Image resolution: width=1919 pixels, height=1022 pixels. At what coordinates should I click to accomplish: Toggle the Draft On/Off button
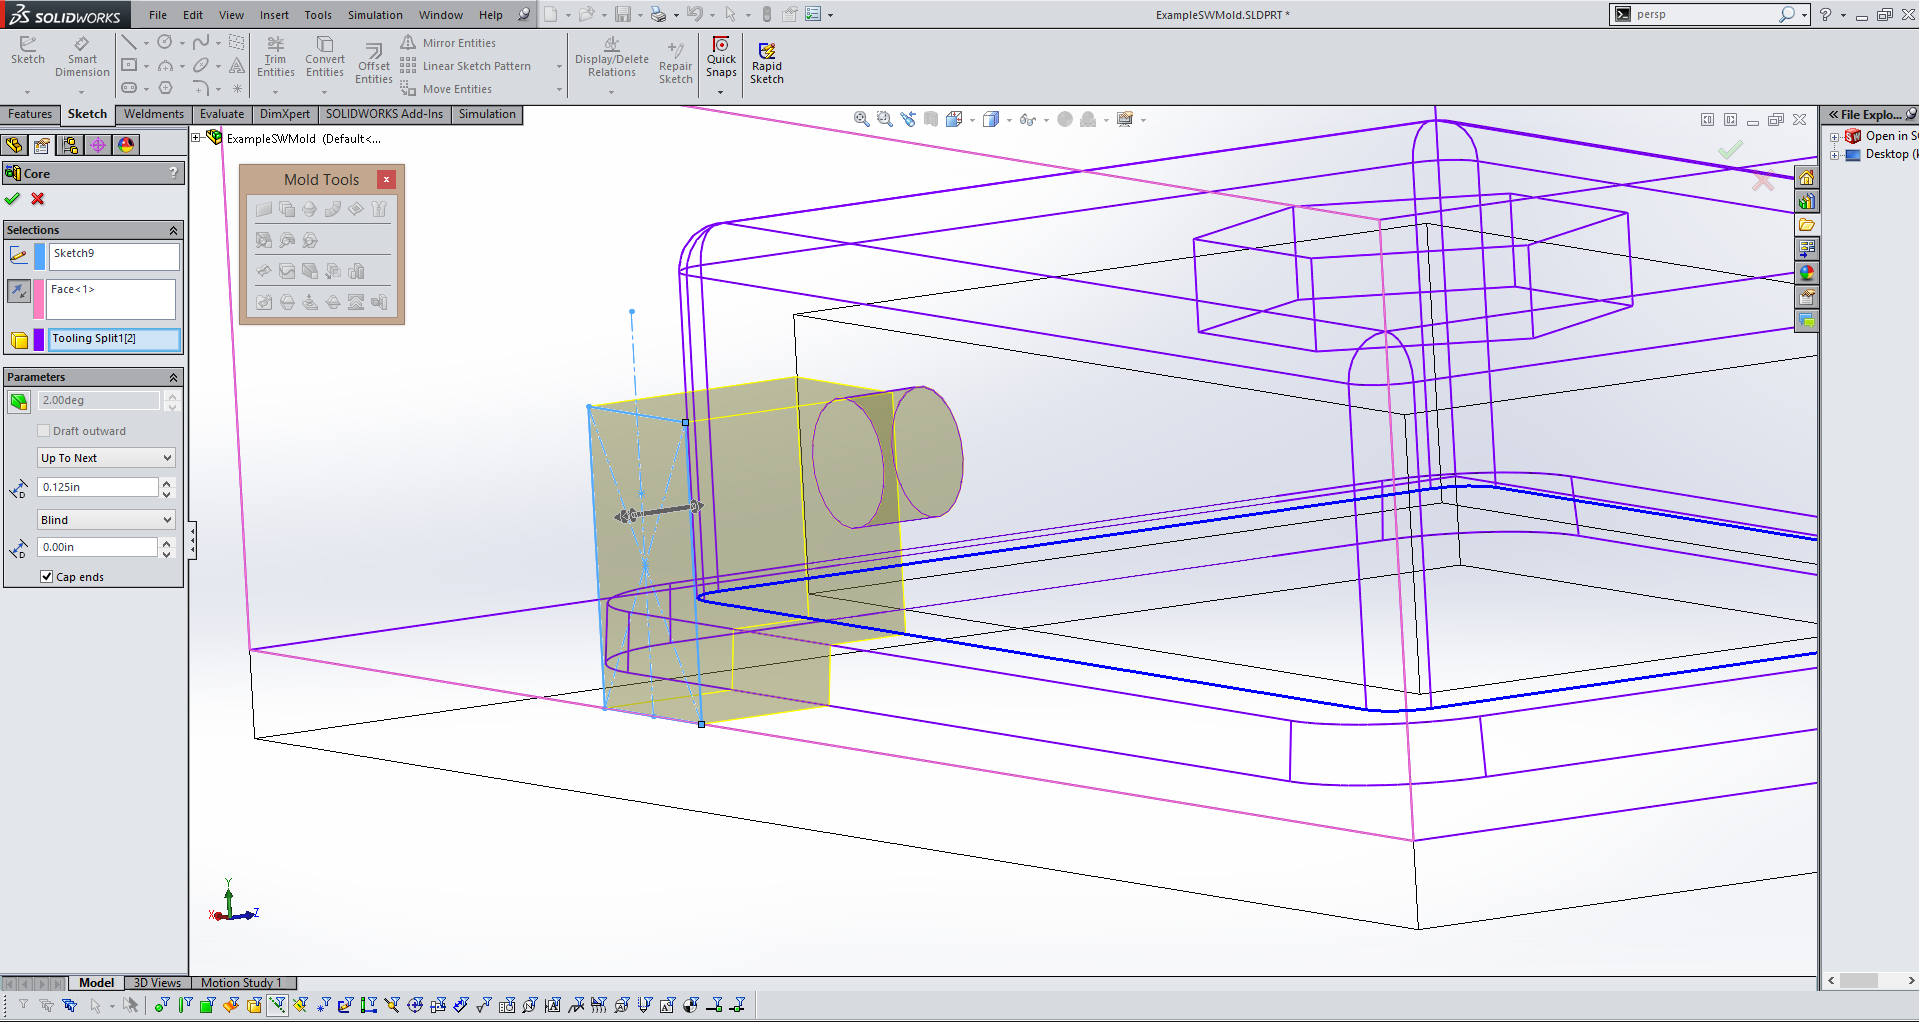19,401
